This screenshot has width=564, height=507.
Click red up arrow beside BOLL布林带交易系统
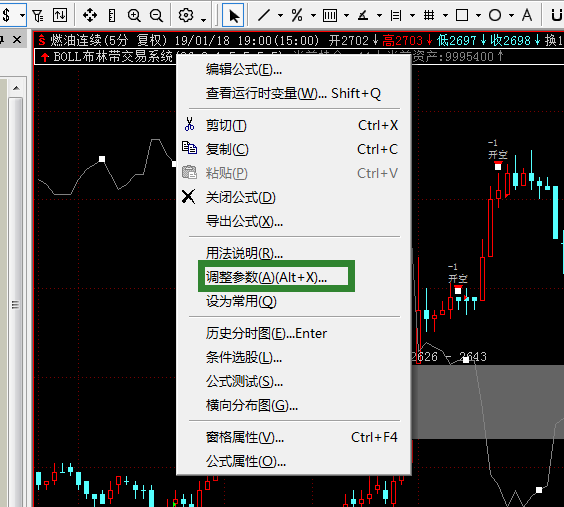point(45,57)
